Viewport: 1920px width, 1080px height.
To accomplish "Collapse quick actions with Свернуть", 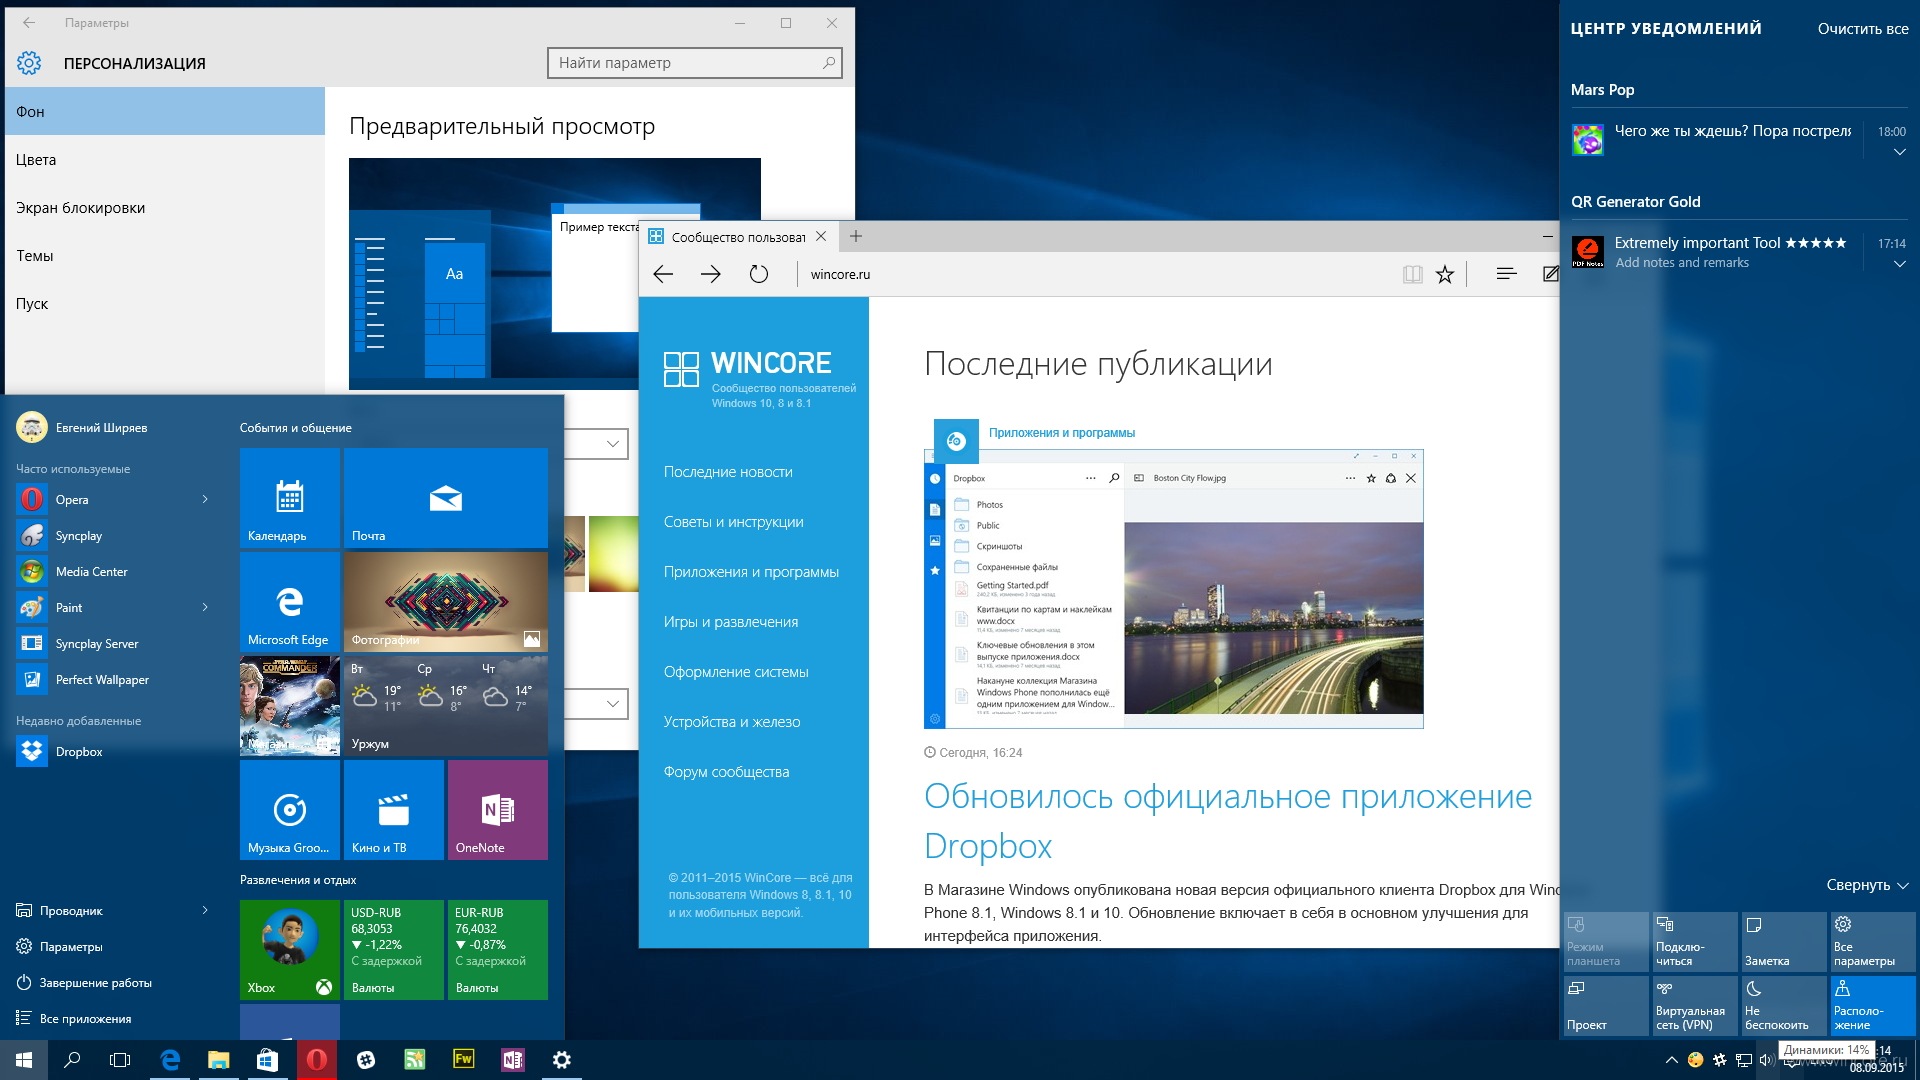I will pyautogui.click(x=1867, y=885).
